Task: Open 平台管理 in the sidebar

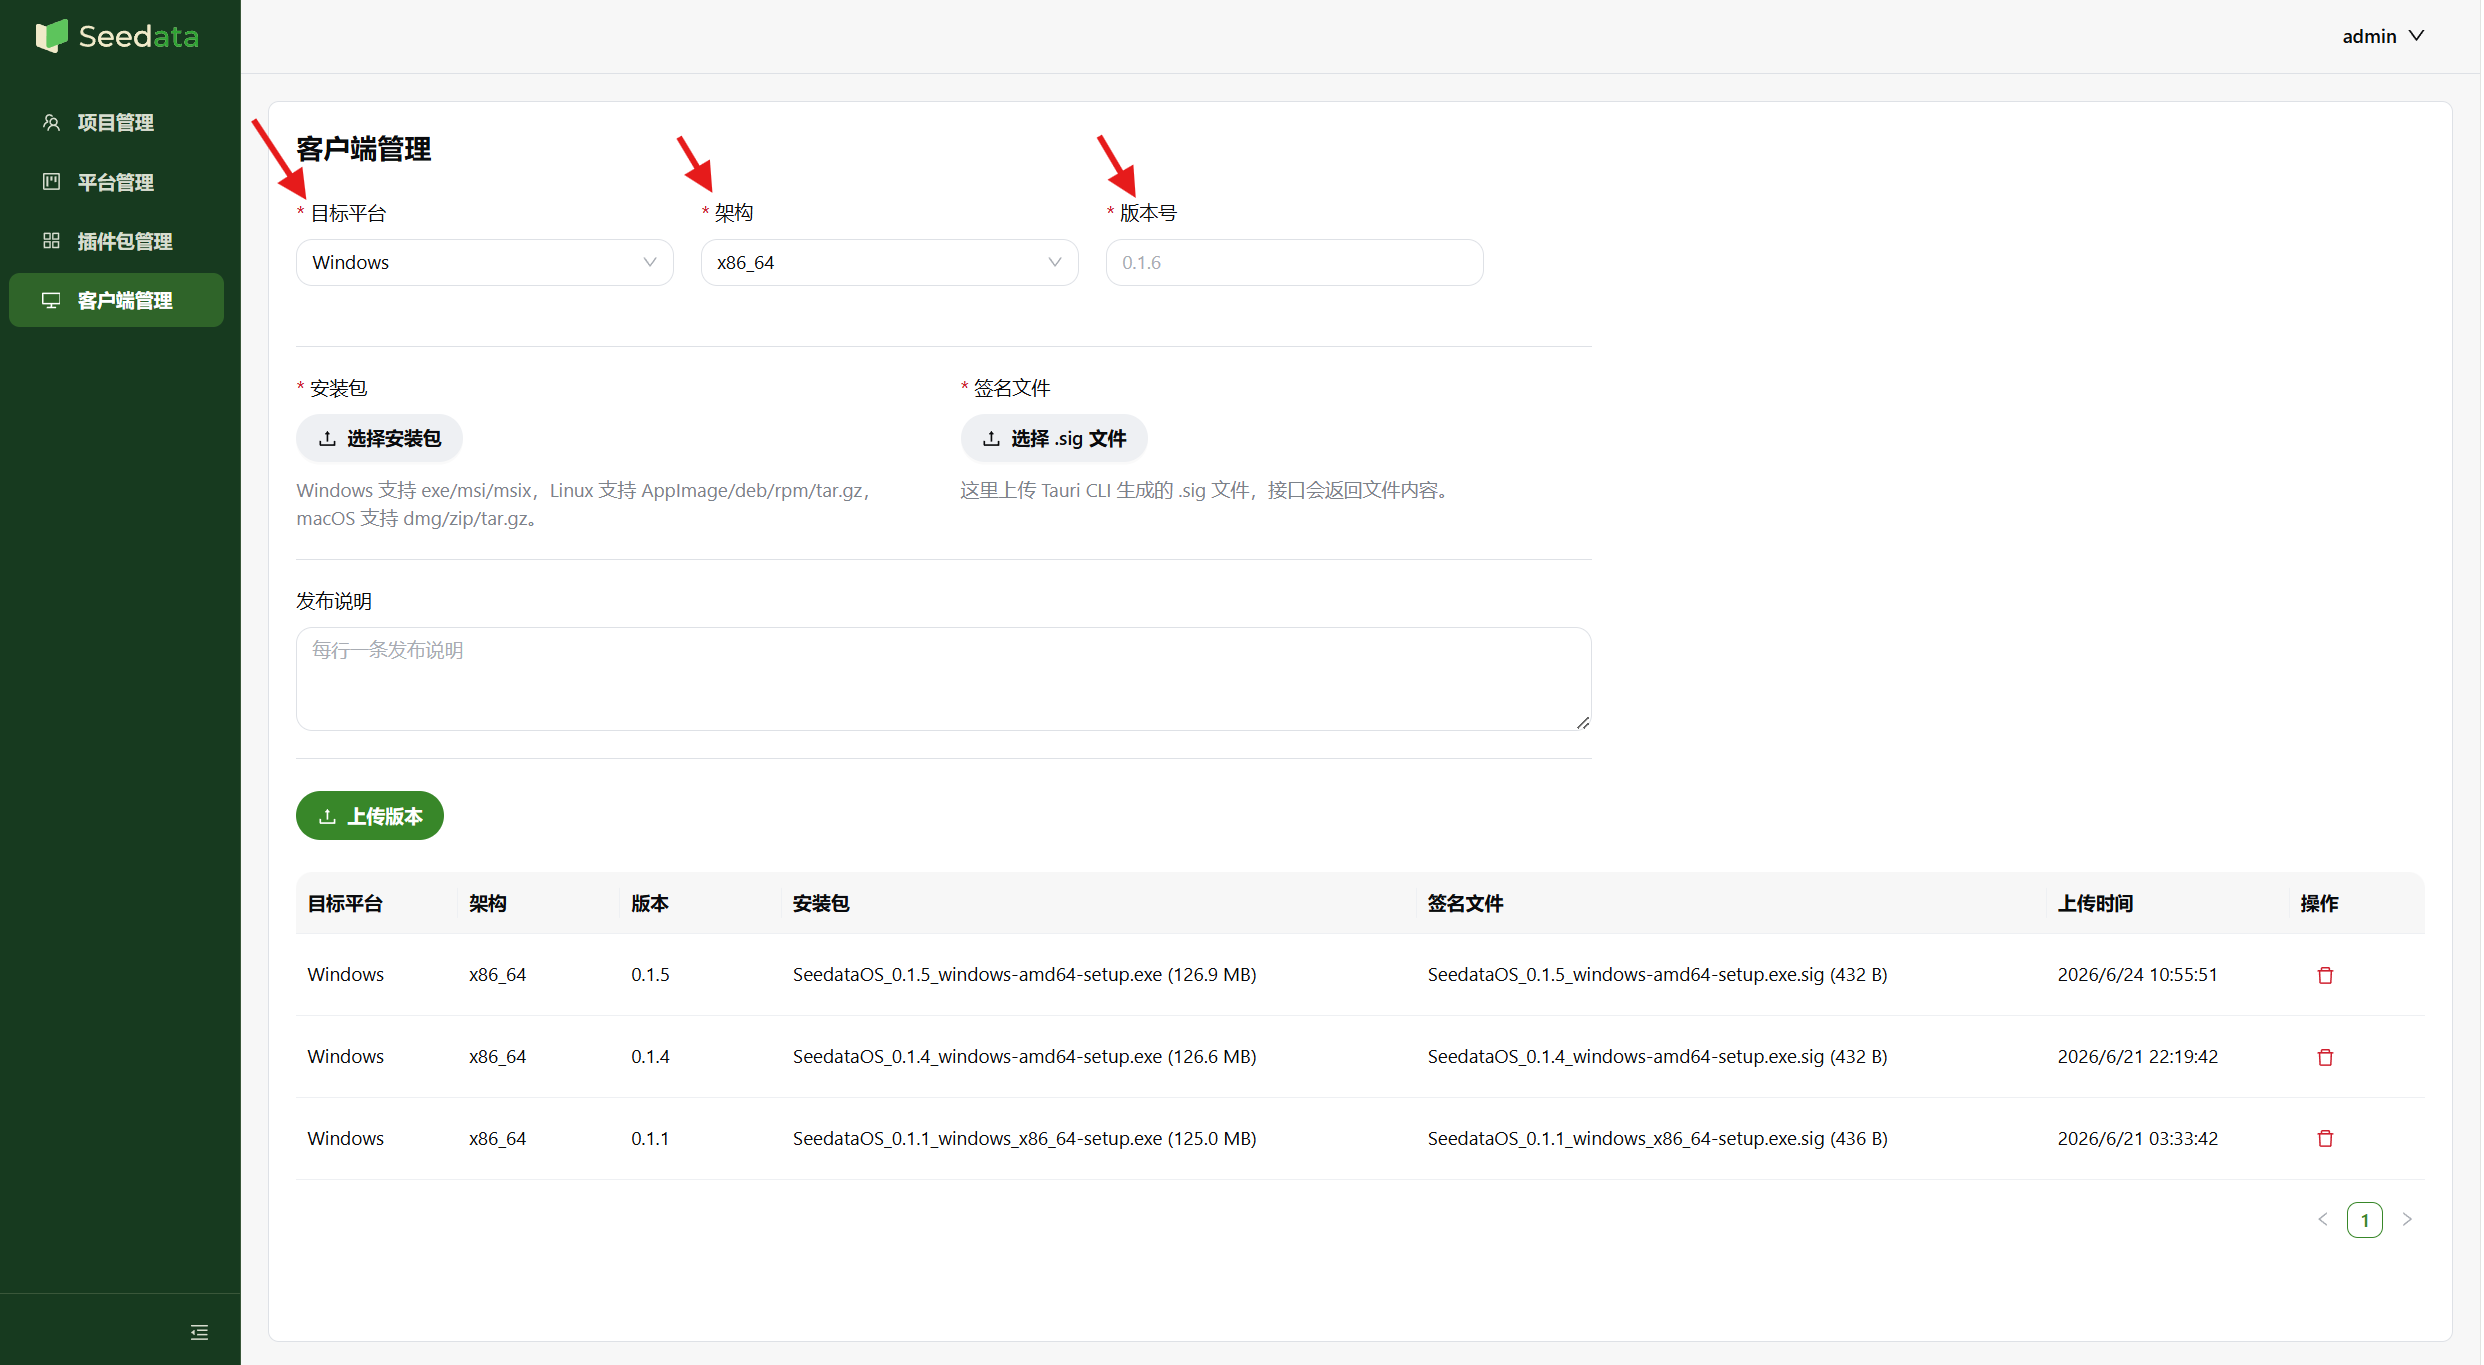Action: pyautogui.click(x=116, y=182)
